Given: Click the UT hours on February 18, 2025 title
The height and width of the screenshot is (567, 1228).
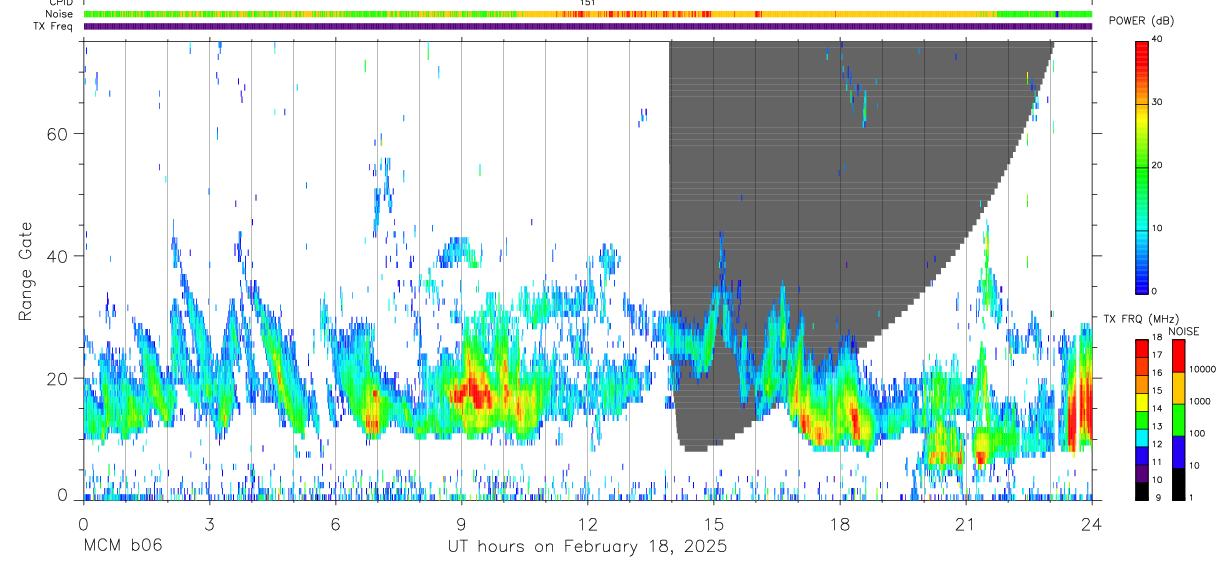Looking at the screenshot, I should (x=587, y=547).
